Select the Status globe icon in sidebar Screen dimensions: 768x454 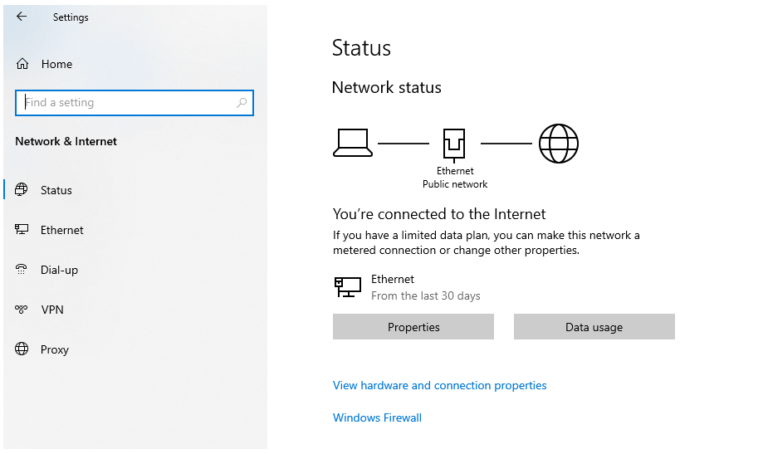(x=21, y=190)
